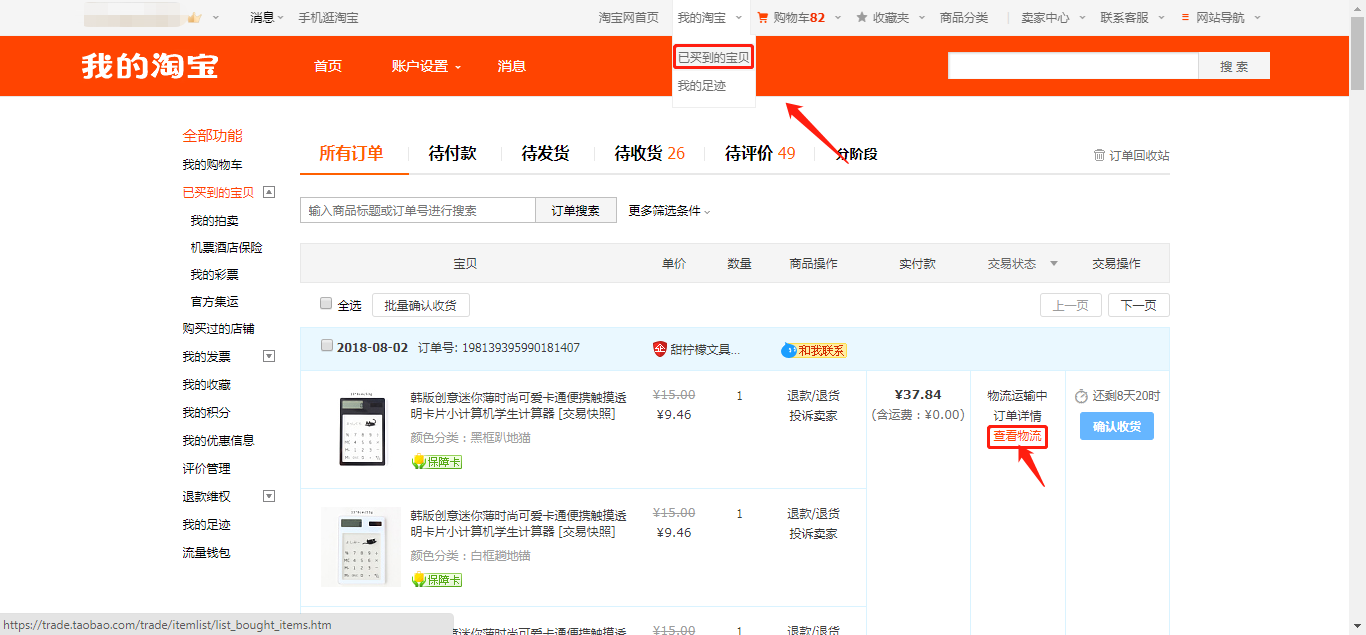Viewport: 1366px width, 635px height.
Task: Click the 甜柠檬文具 shop badge icon
Action: pos(659,349)
